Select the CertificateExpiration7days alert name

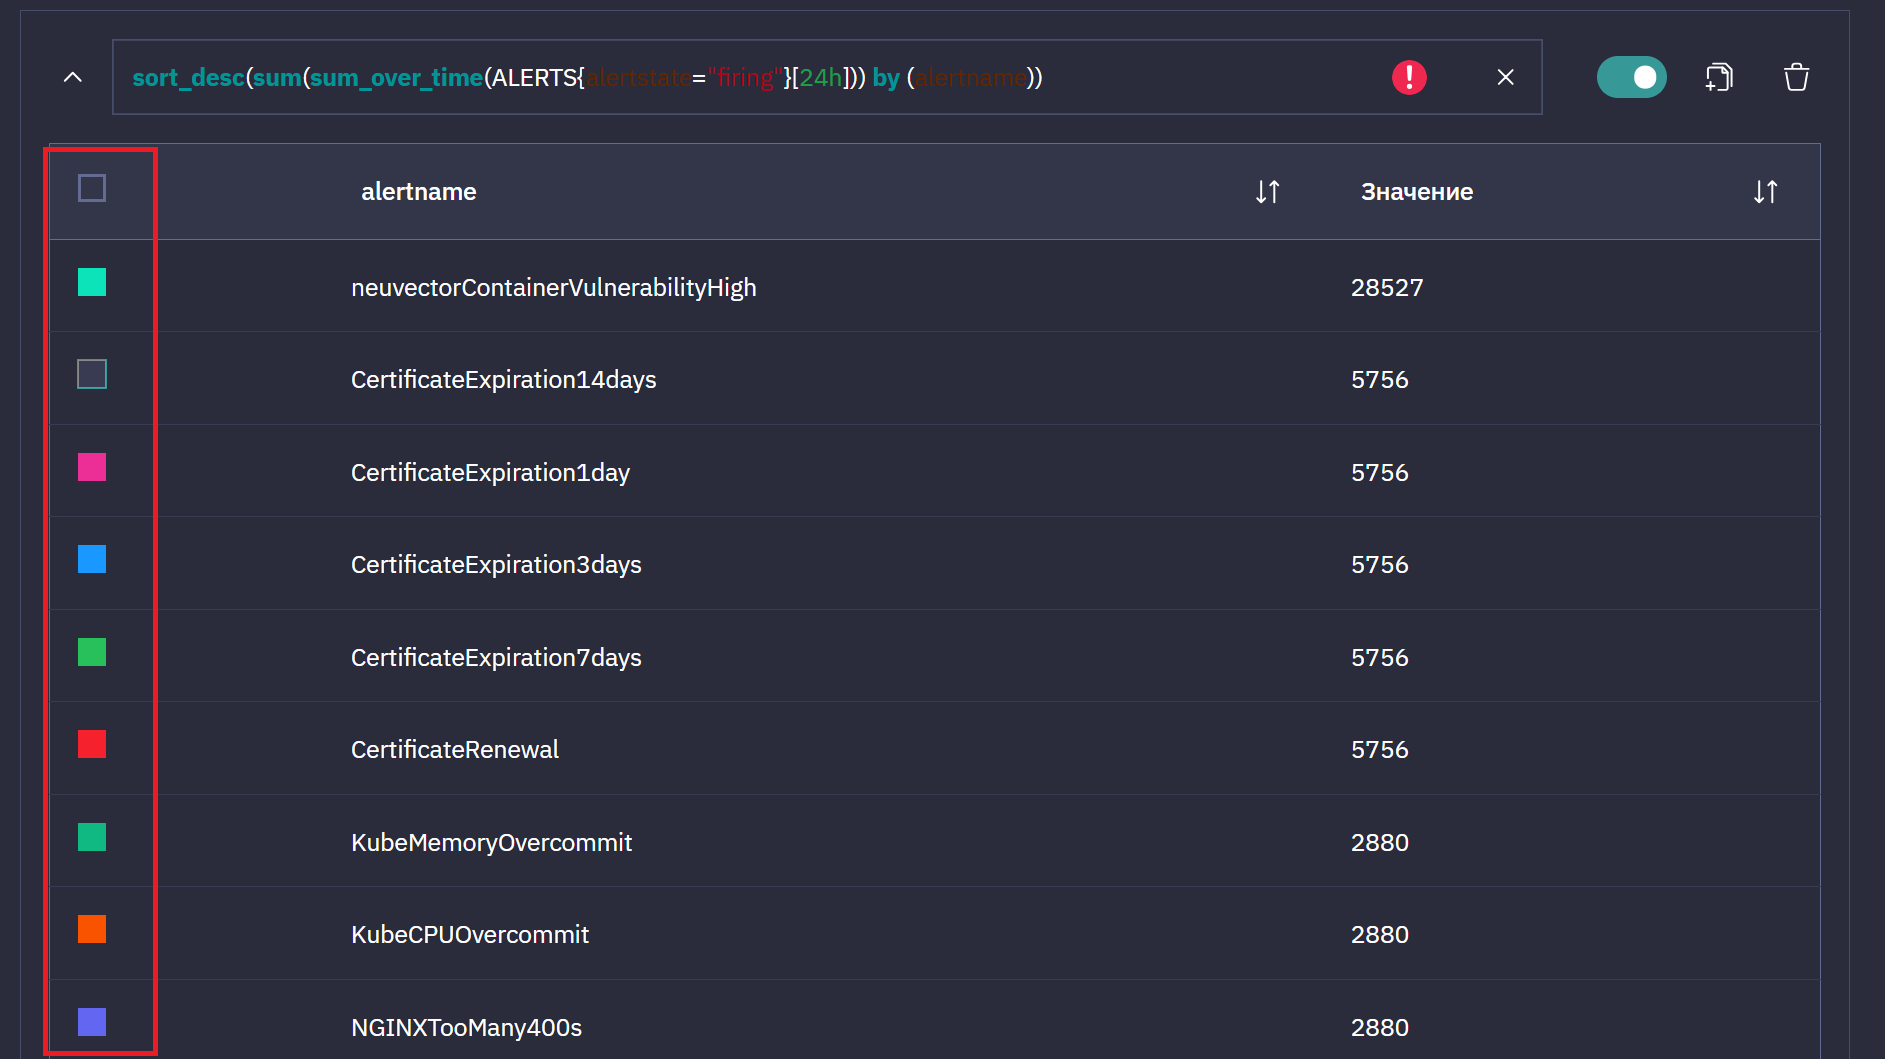(496, 658)
